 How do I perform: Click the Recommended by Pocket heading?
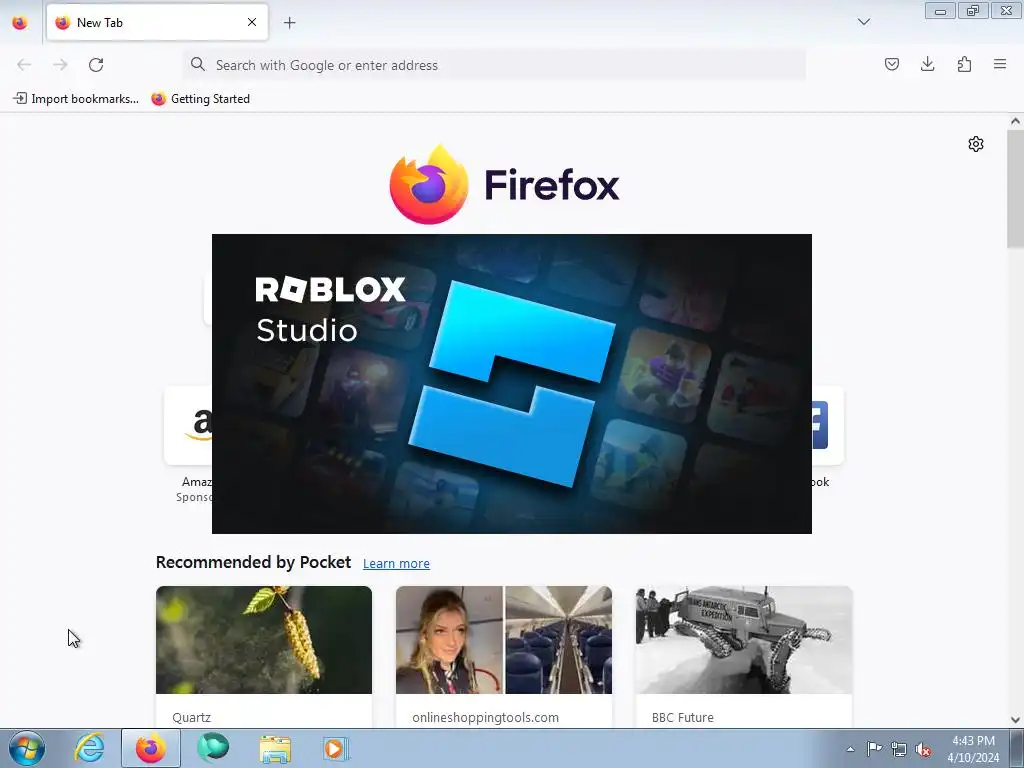(x=253, y=562)
